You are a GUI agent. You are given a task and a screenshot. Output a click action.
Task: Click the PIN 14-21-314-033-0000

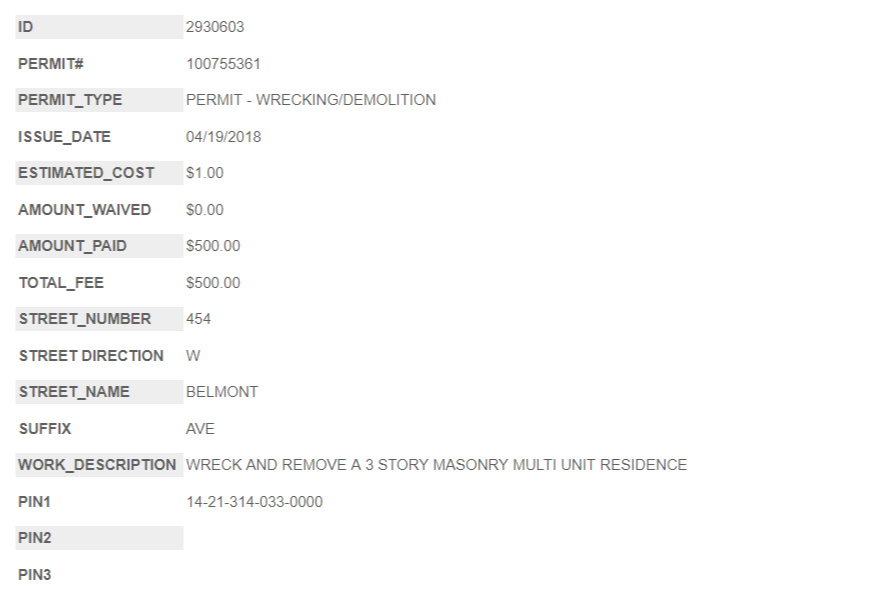pos(254,502)
